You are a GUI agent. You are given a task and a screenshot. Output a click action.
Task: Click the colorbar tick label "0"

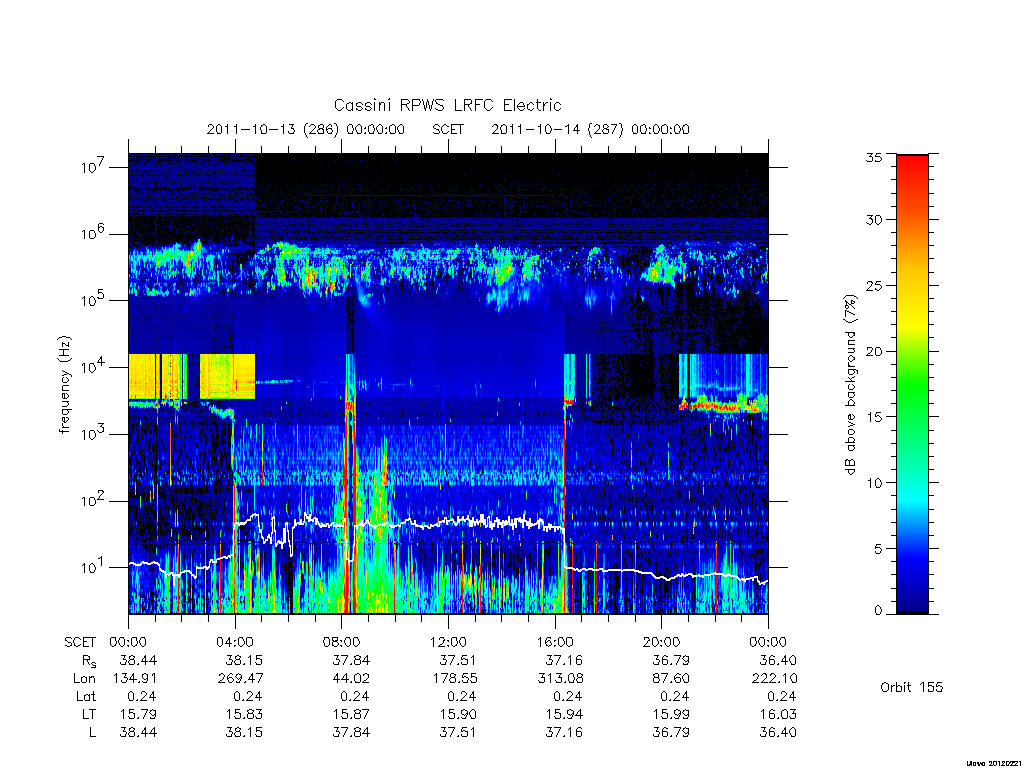878,611
